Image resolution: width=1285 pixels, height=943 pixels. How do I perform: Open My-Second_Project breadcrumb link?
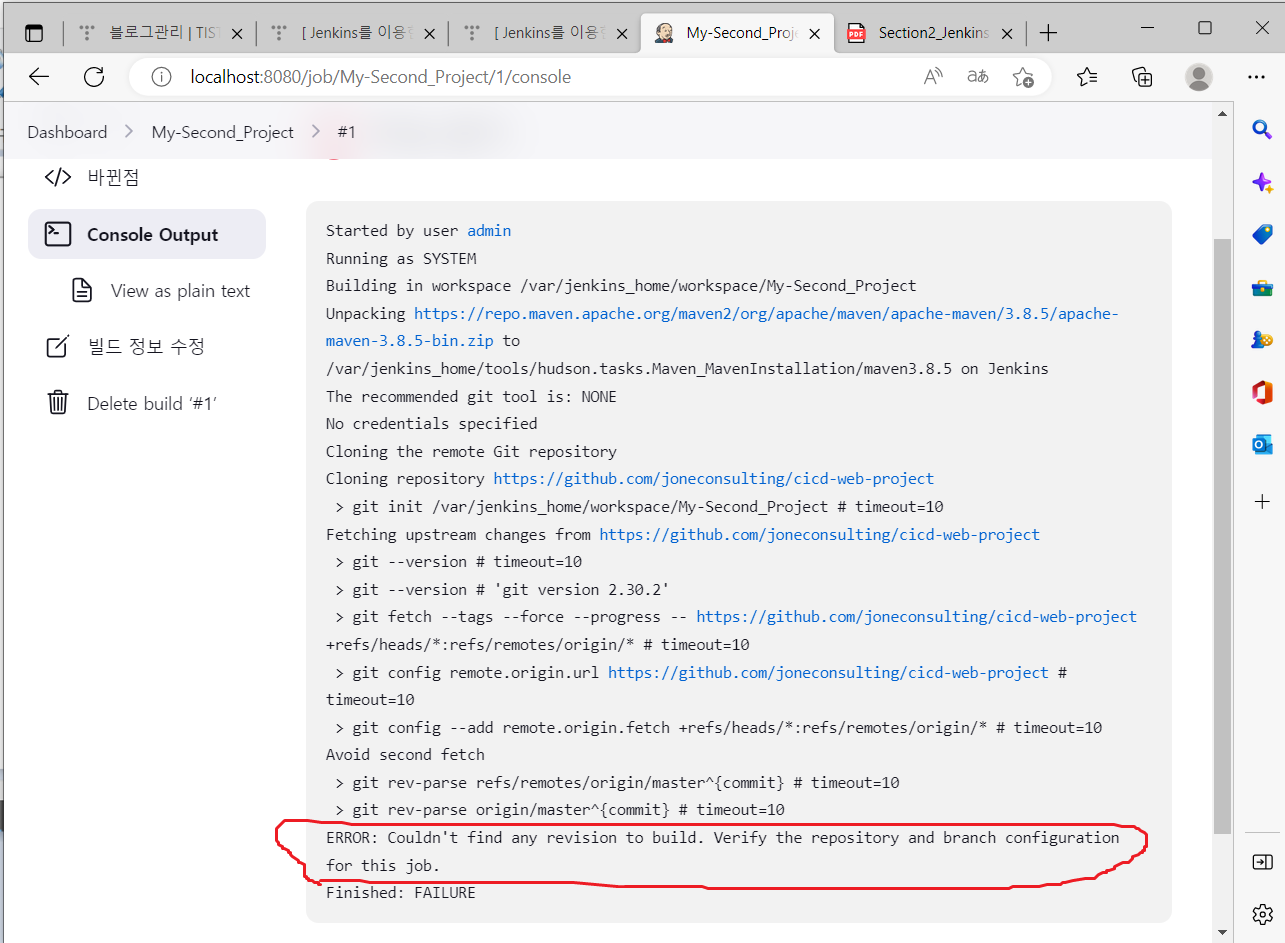[223, 132]
